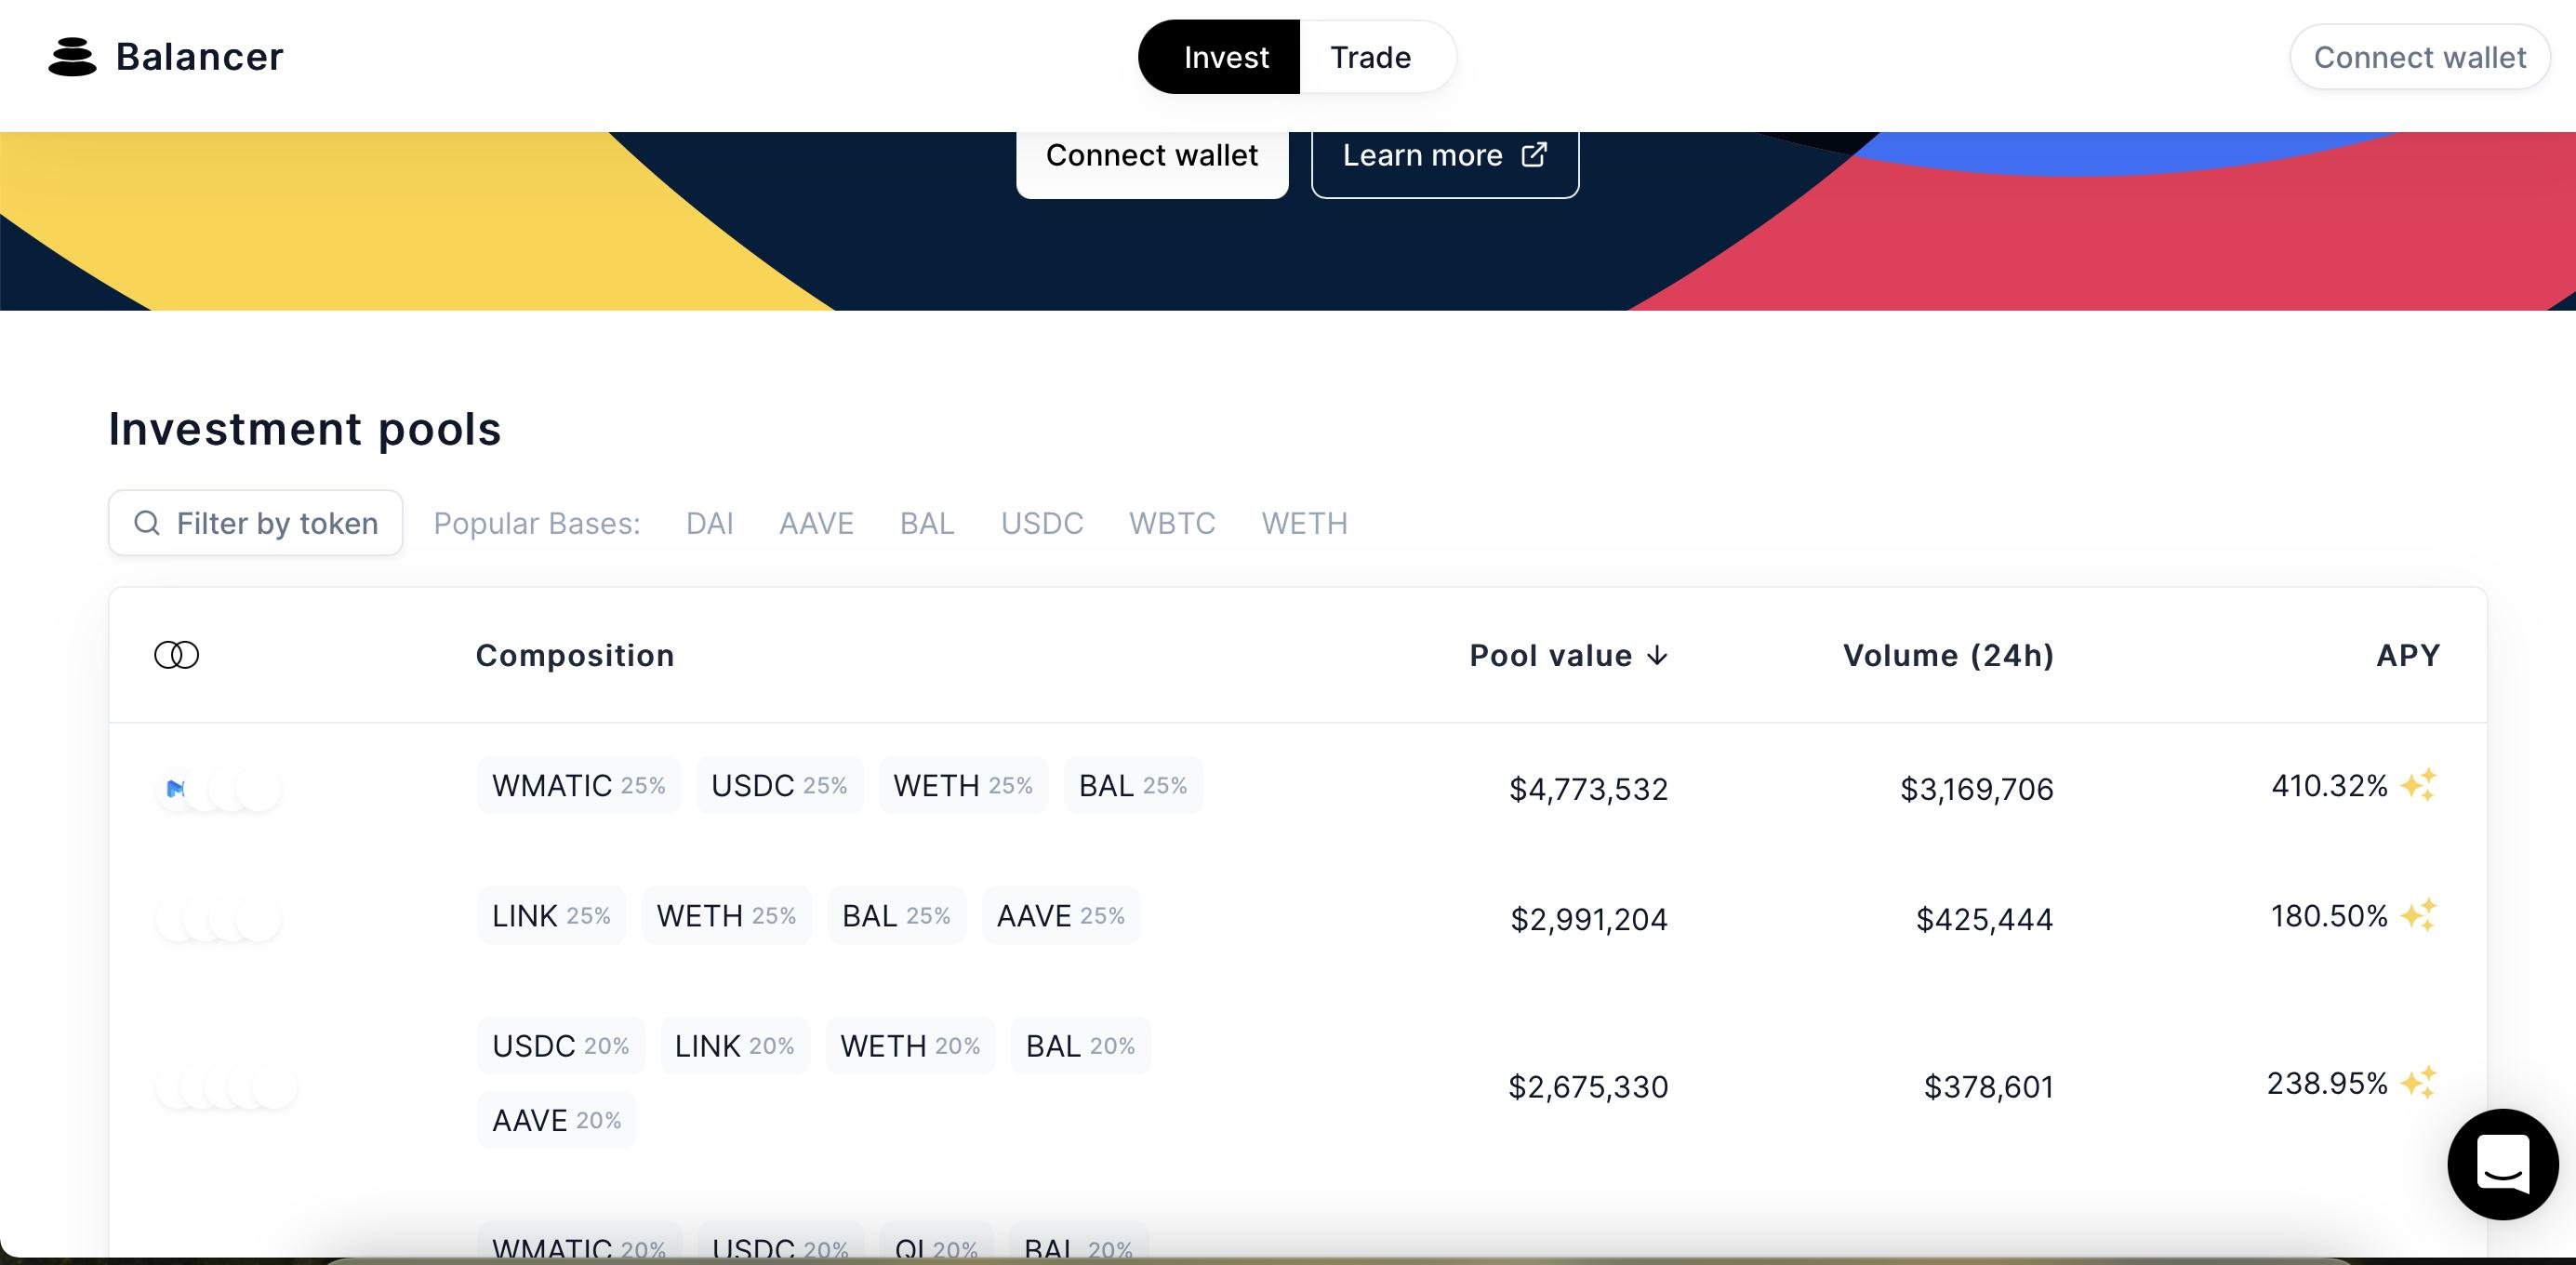Click Connect wallet in the top right header
This screenshot has width=2576, height=1265.
pyautogui.click(x=2419, y=57)
